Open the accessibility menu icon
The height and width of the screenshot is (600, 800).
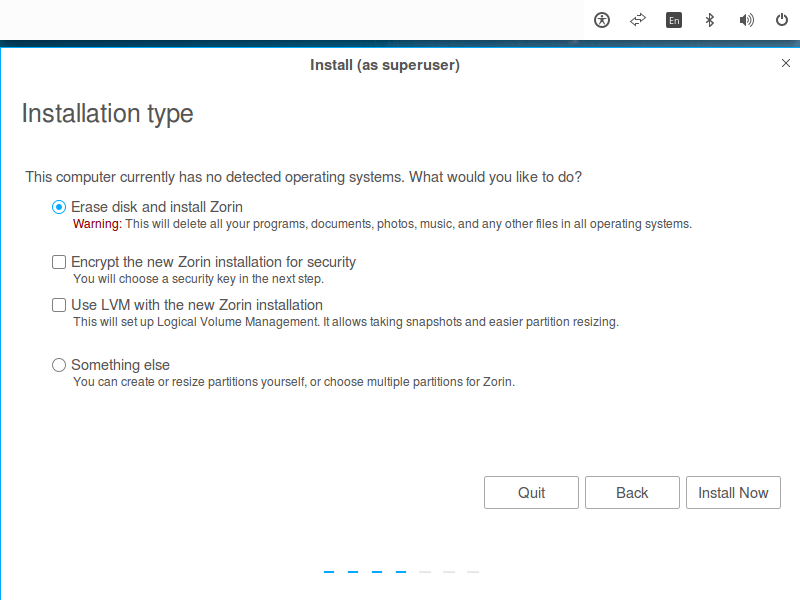pyautogui.click(x=602, y=20)
